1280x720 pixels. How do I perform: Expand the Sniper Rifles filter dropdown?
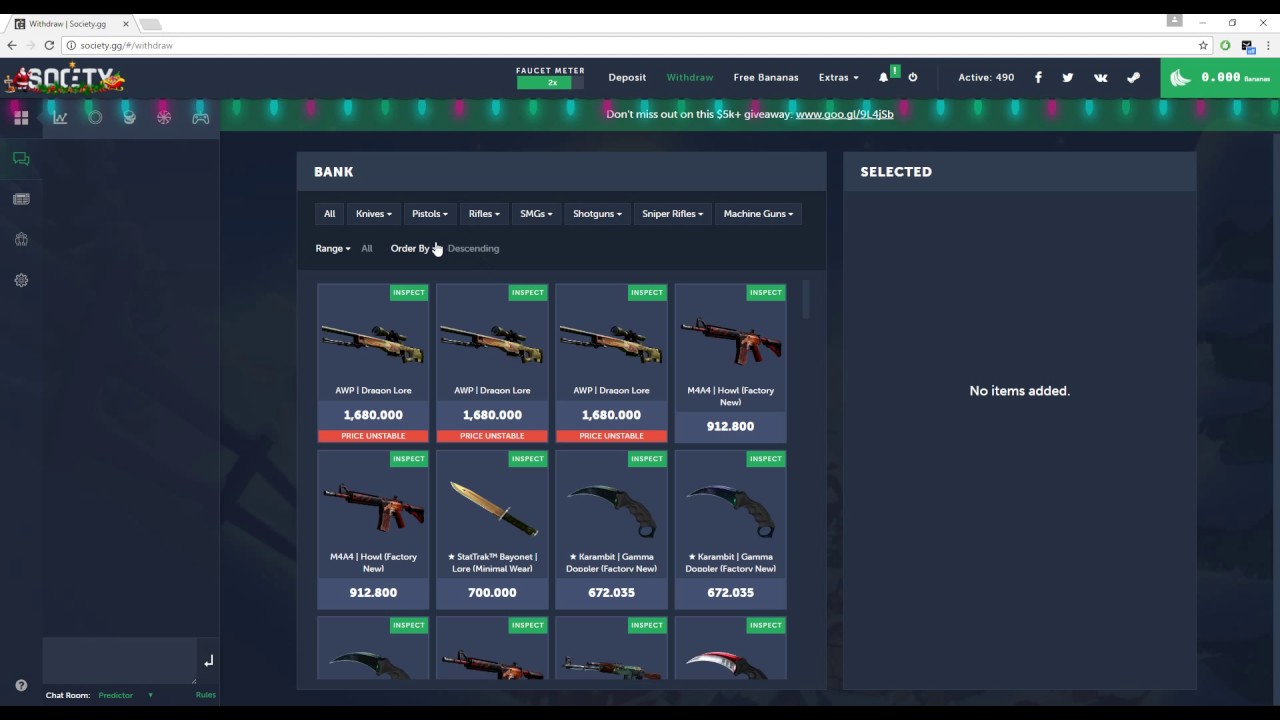point(672,214)
